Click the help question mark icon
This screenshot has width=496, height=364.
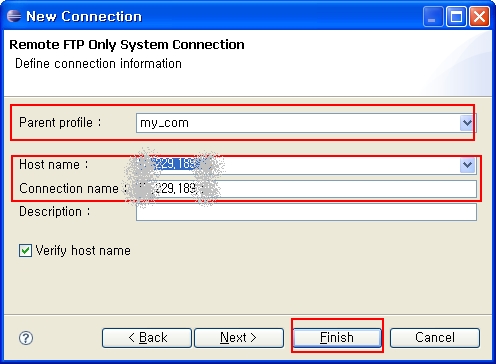(26, 338)
